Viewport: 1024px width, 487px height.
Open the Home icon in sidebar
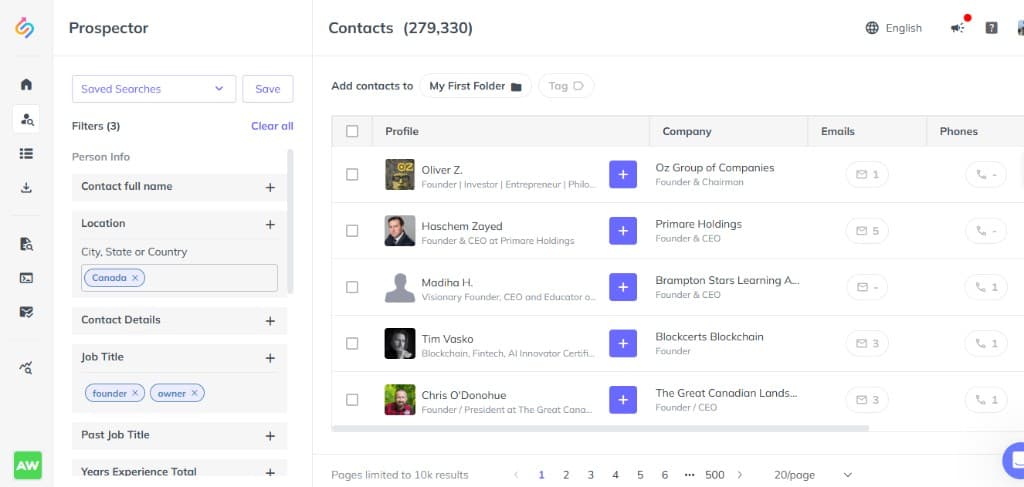pyautogui.click(x=26, y=84)
